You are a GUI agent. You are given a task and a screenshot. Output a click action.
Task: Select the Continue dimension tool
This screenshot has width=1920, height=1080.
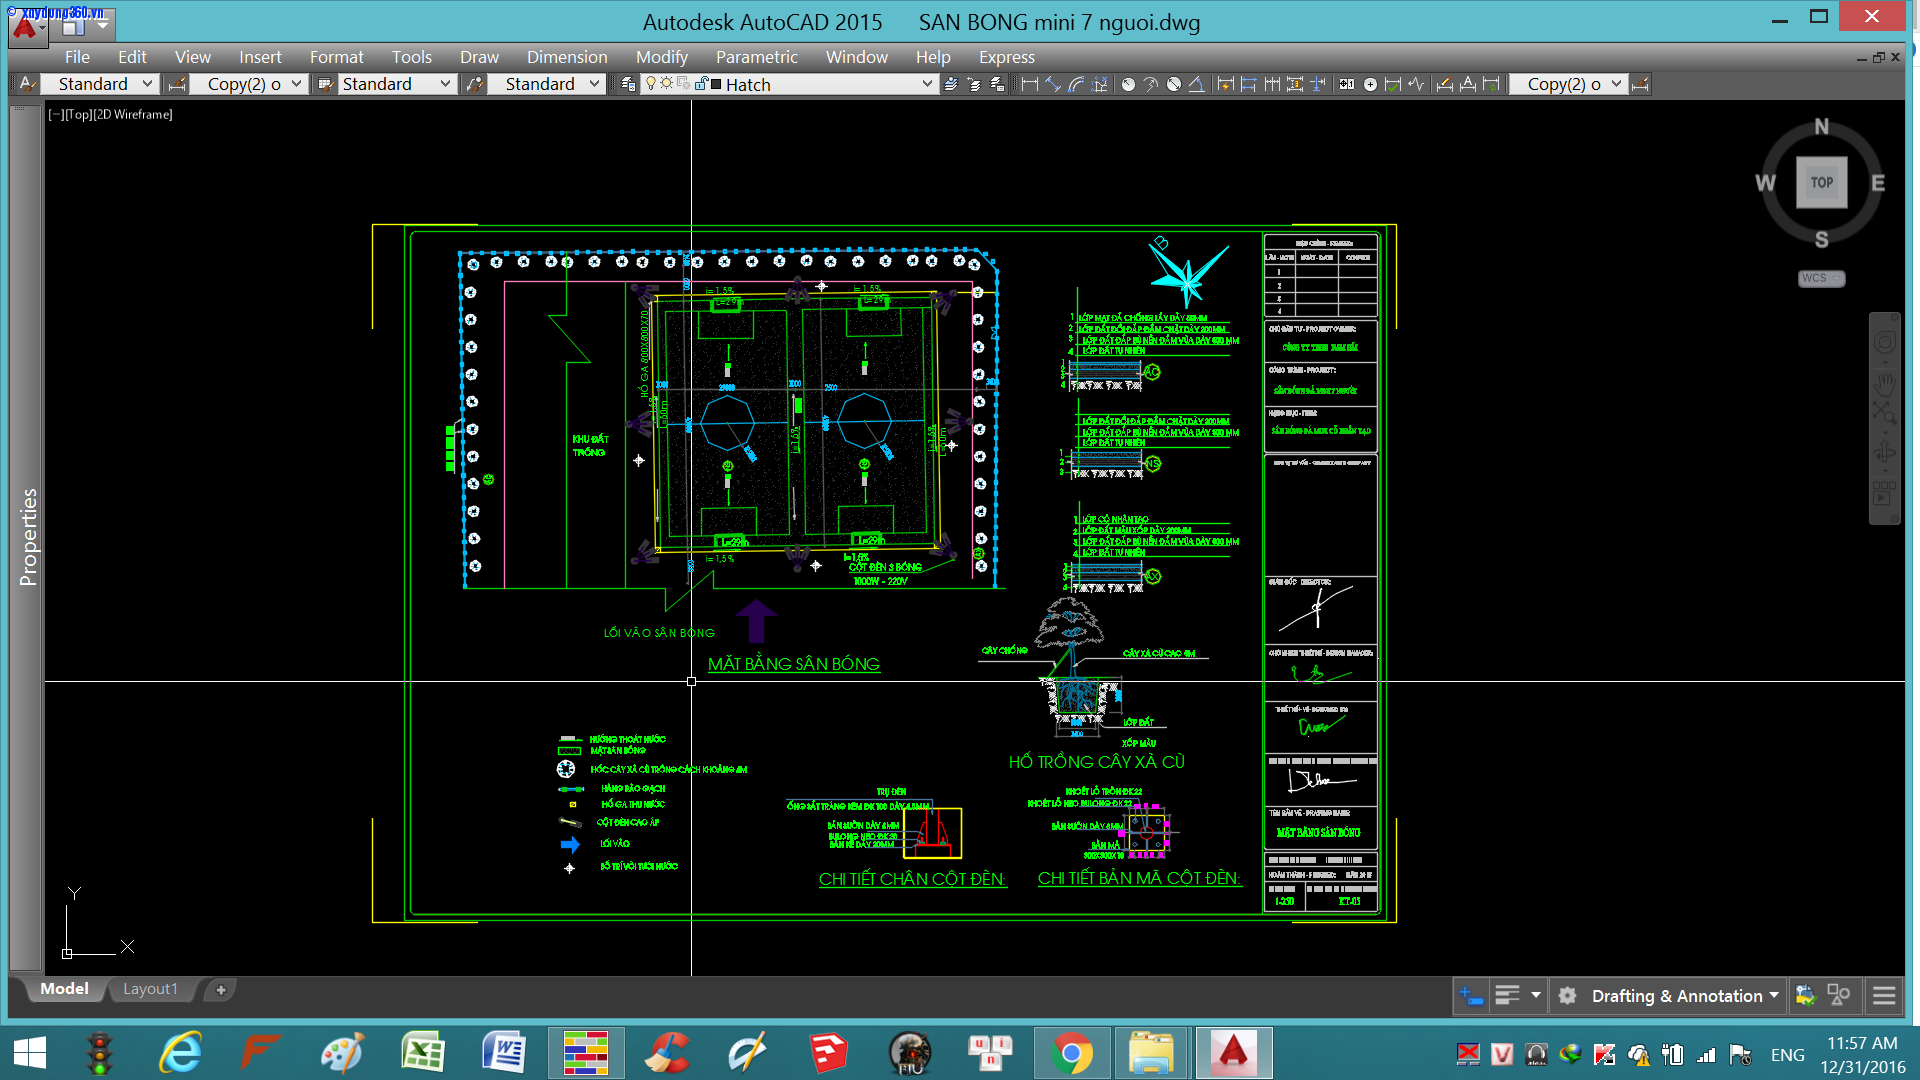(x=1272, y=84)
